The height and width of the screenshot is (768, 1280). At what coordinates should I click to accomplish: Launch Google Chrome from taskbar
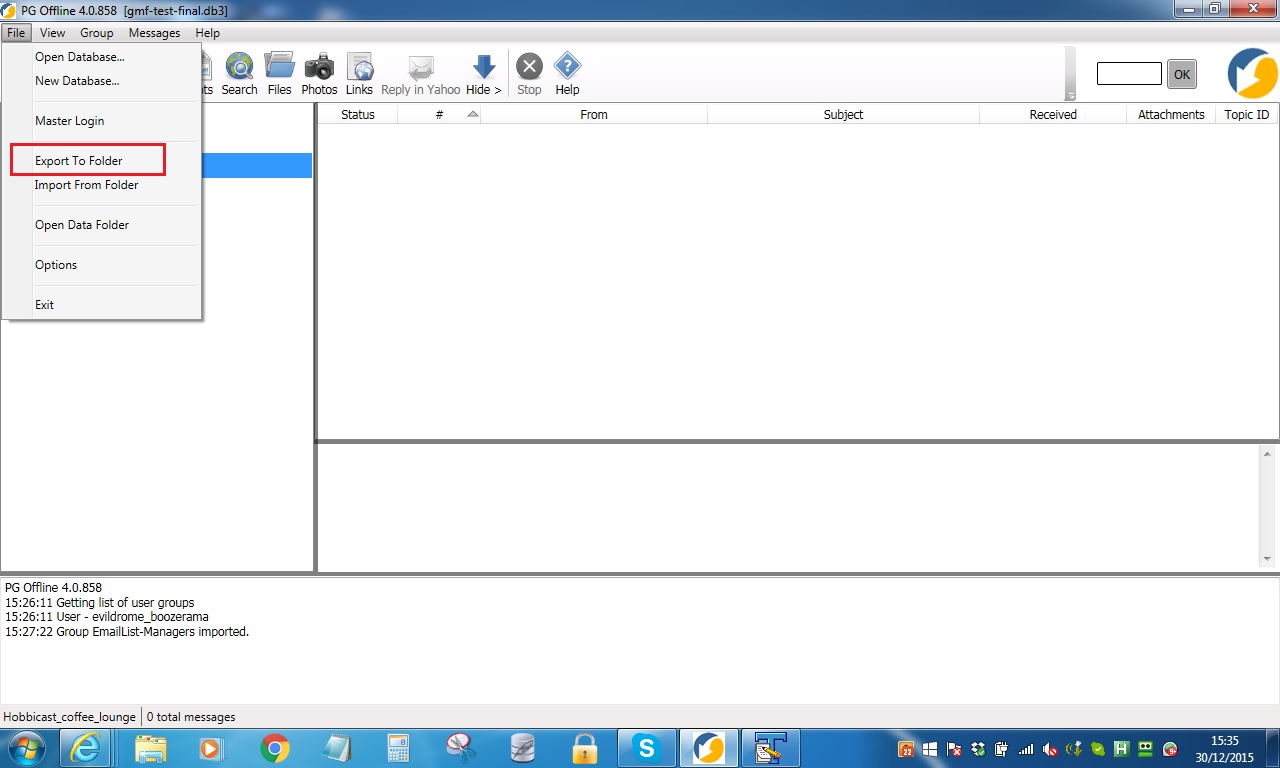point(275,748)
